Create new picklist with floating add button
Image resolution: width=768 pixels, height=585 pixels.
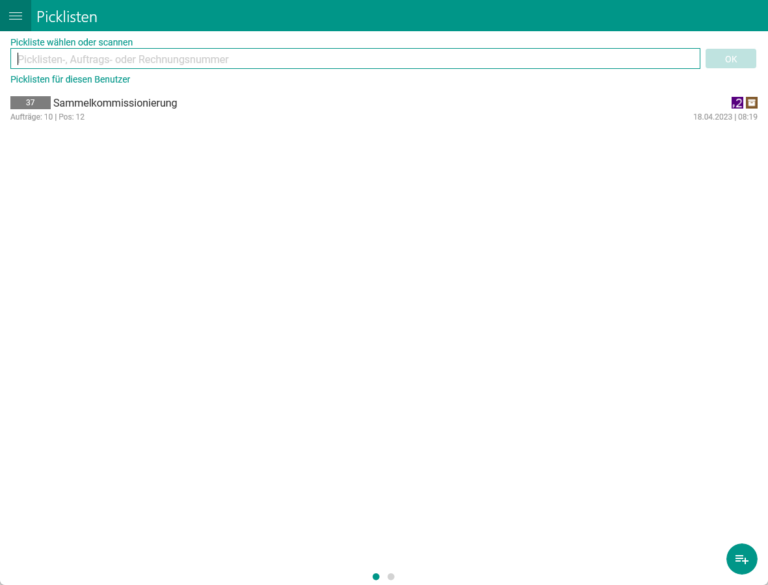pos(741,558)
